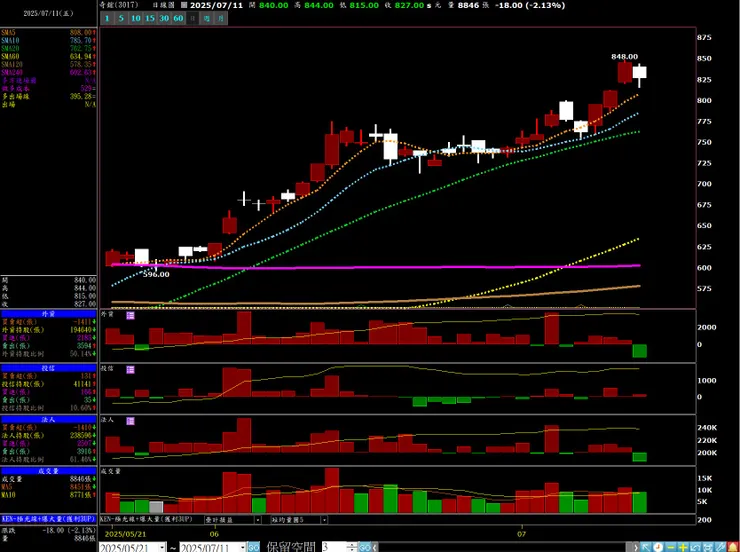The width and height of the screenshot is (740, 552).
Task: Switch to 5-minute chart interval
Action: click(x=121, y=18)
